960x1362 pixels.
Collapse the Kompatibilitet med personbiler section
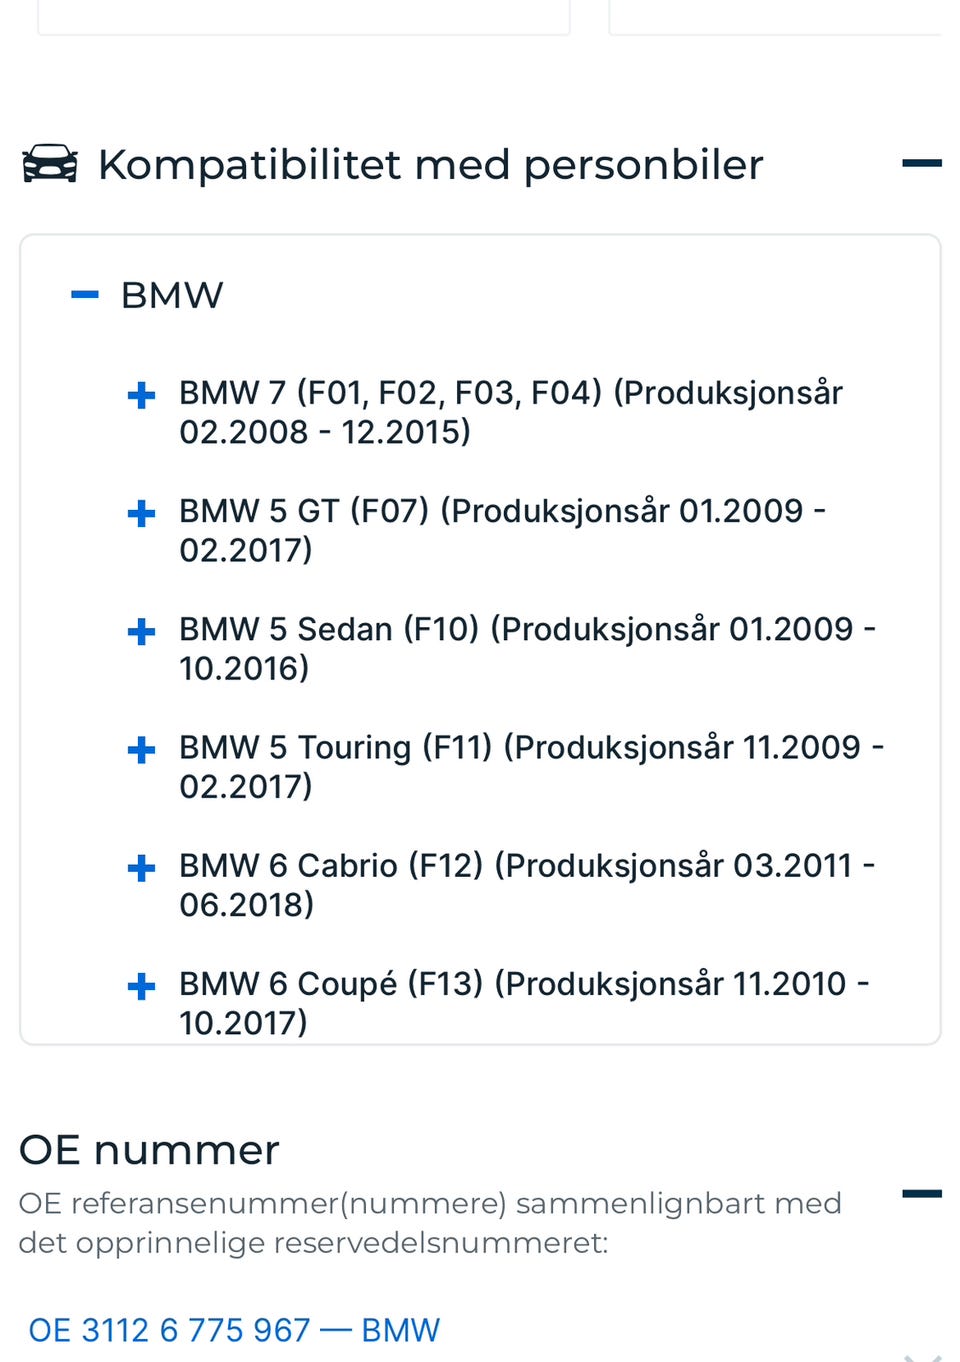(921, 163)
